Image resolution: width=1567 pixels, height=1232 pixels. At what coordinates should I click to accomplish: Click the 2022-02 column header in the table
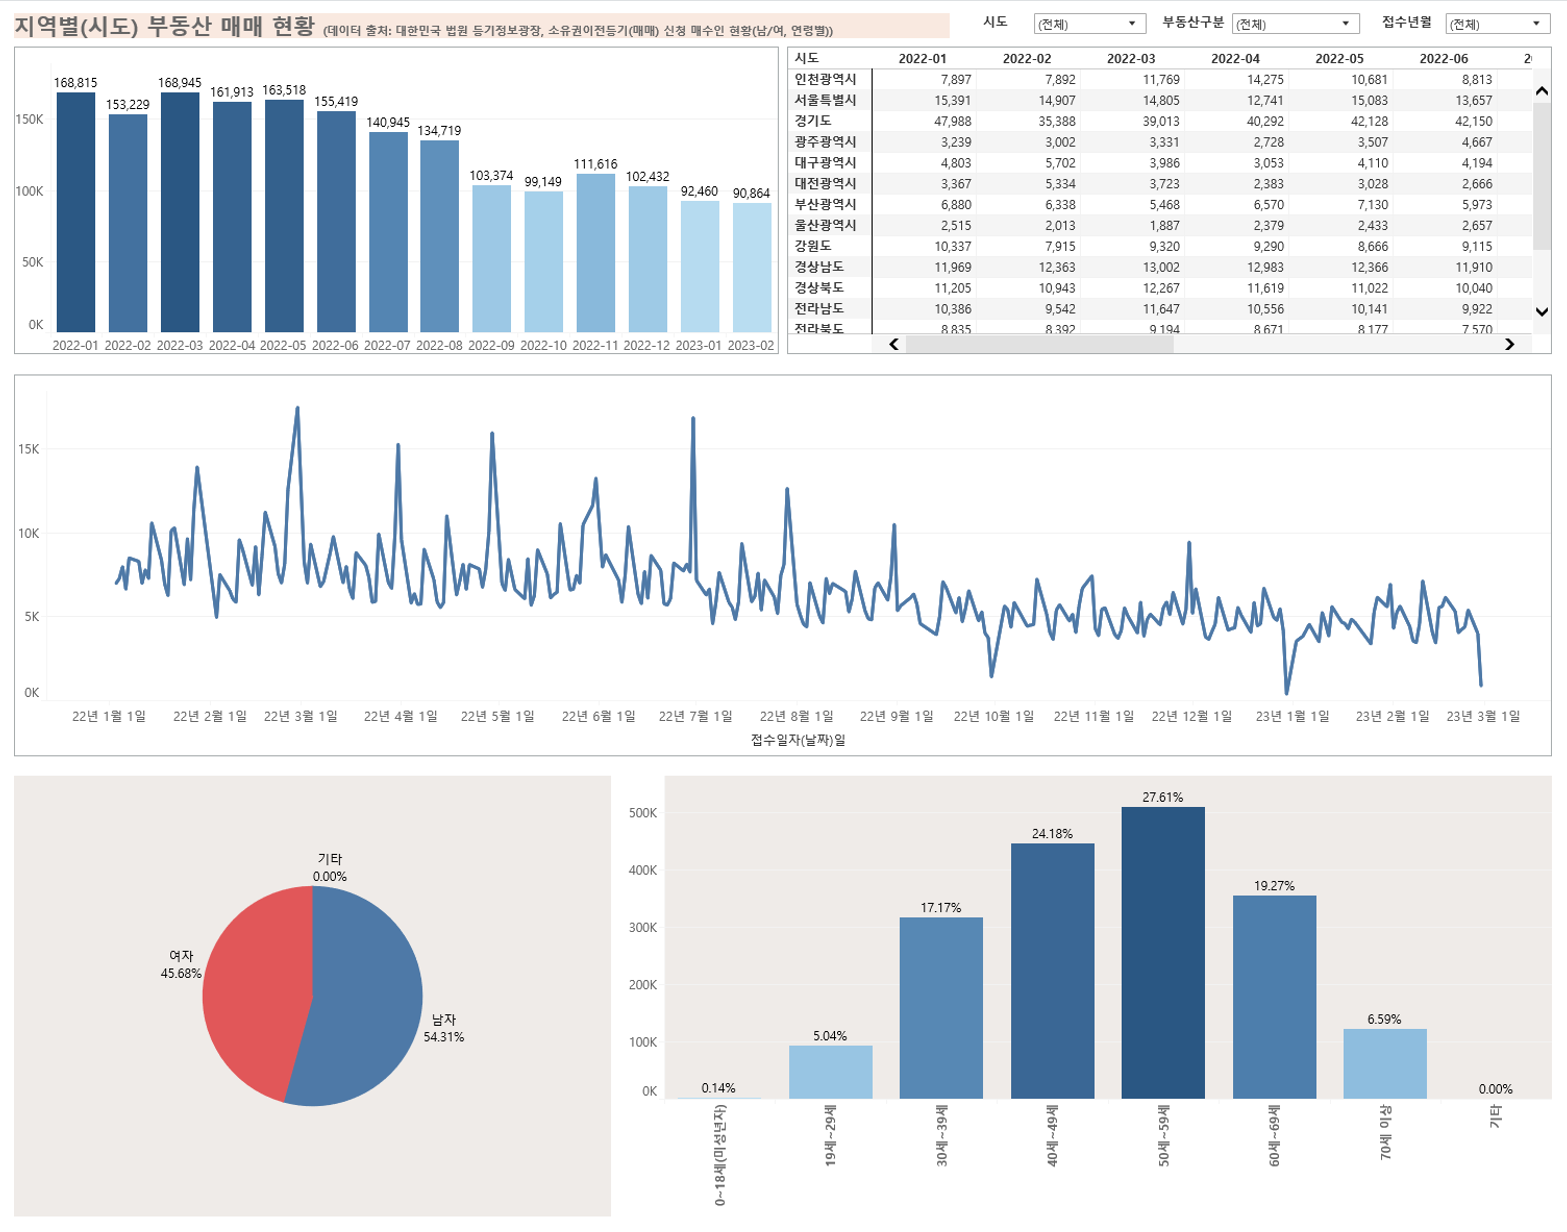coord(1027,58)
